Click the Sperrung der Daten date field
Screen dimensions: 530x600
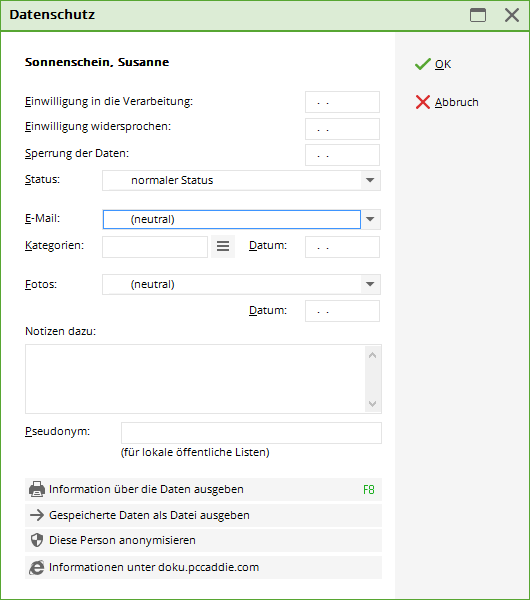[x=342, y=155]
